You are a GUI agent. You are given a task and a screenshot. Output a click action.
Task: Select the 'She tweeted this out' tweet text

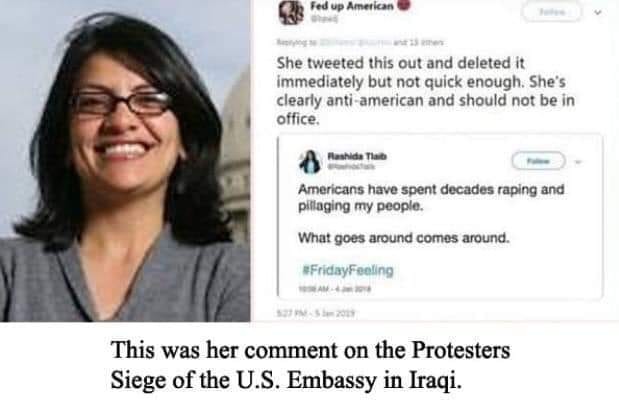point(425,91)
